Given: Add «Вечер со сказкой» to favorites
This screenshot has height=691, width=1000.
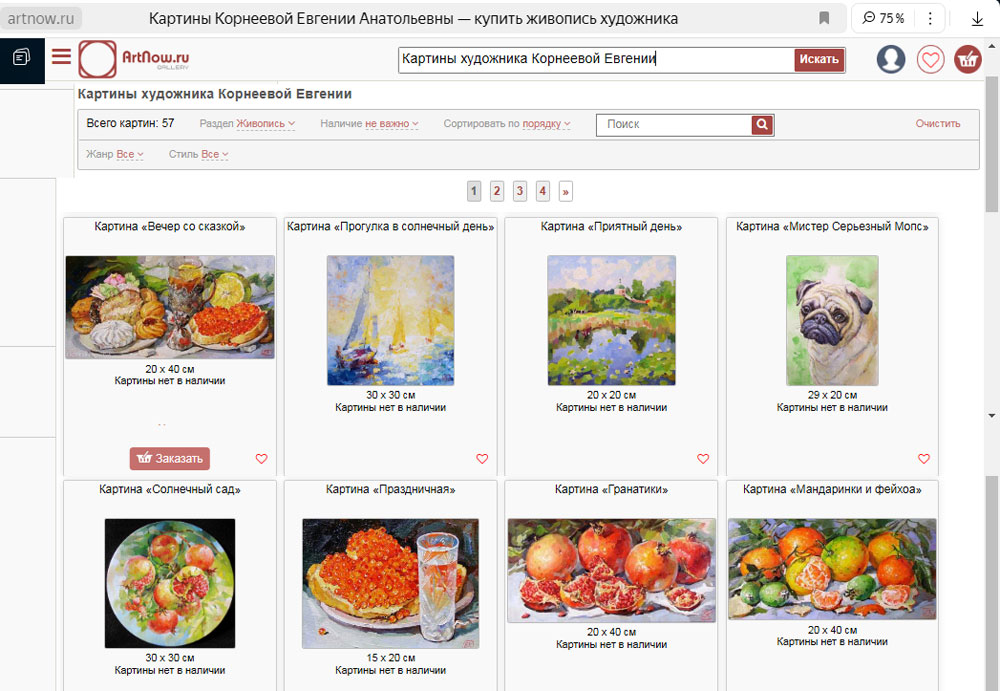Looking at the screenshot, I should coord(261,459).
